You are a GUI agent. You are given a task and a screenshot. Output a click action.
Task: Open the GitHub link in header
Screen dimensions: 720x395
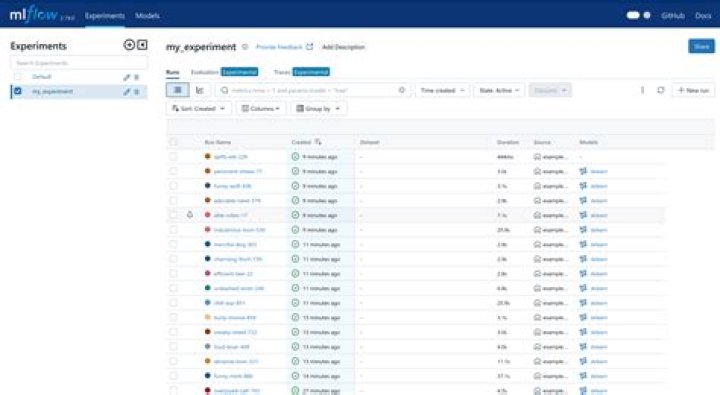tap(673, 16)
